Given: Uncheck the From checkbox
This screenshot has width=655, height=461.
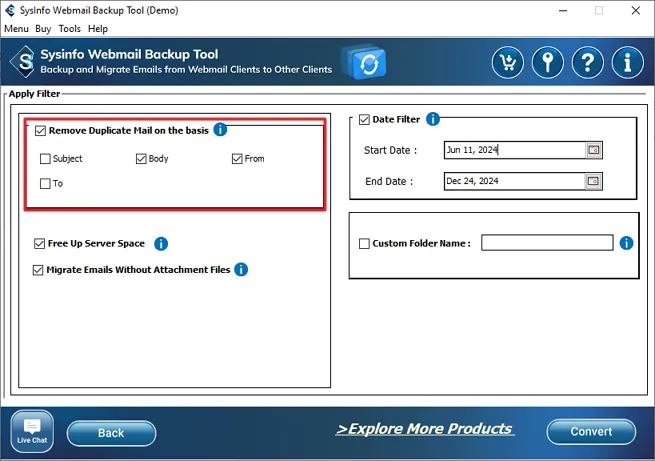Looking at the screenshot, I should pyautogui.click(x=237, y=159).
